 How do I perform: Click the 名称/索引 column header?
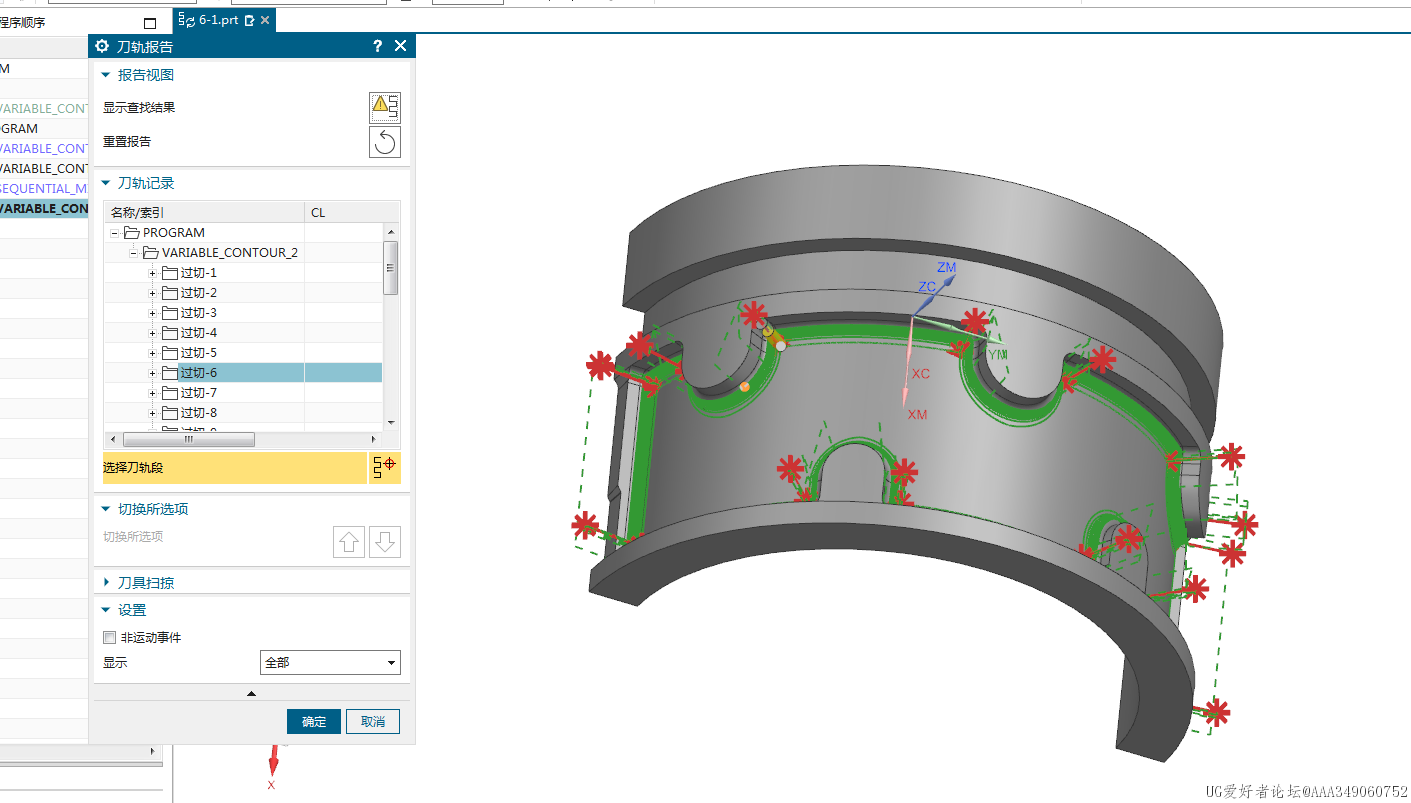tap(205, 212)
